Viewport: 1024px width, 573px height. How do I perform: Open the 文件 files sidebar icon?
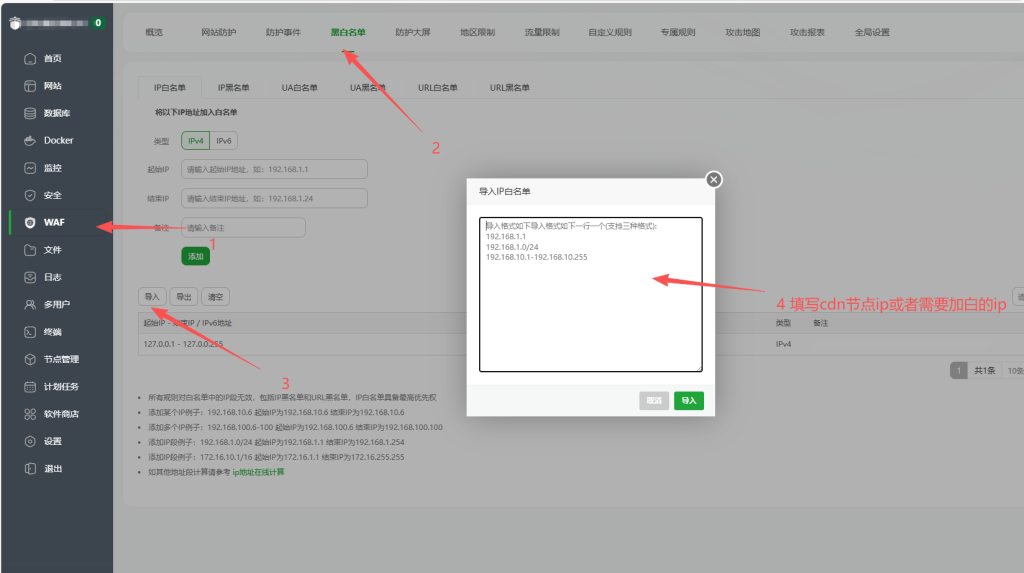pos(30,250)
